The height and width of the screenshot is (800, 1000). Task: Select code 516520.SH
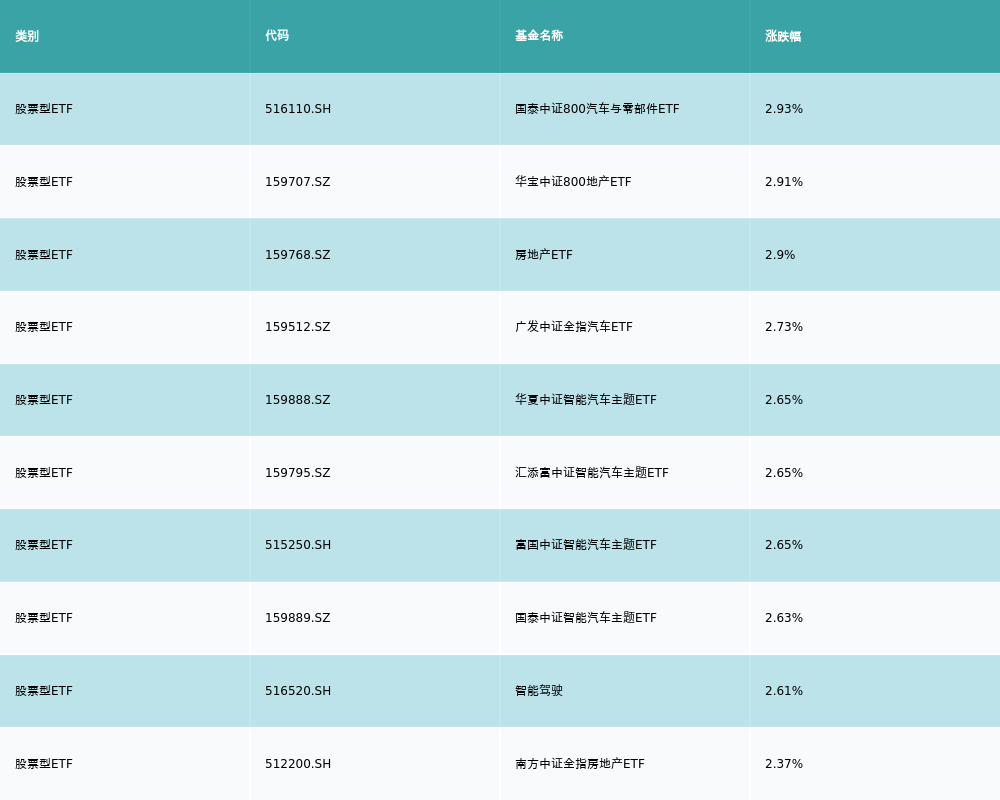click(x=298, y=691)
